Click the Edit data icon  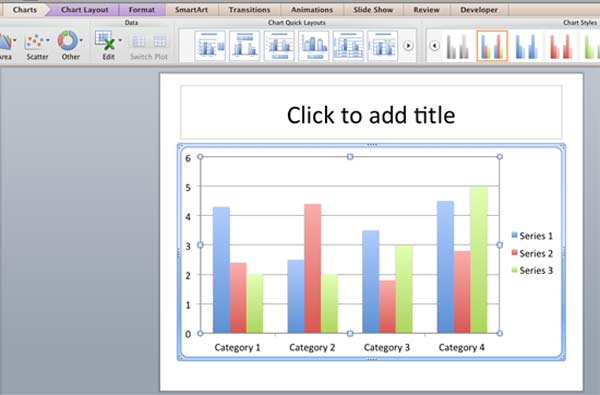coord(105,41)
